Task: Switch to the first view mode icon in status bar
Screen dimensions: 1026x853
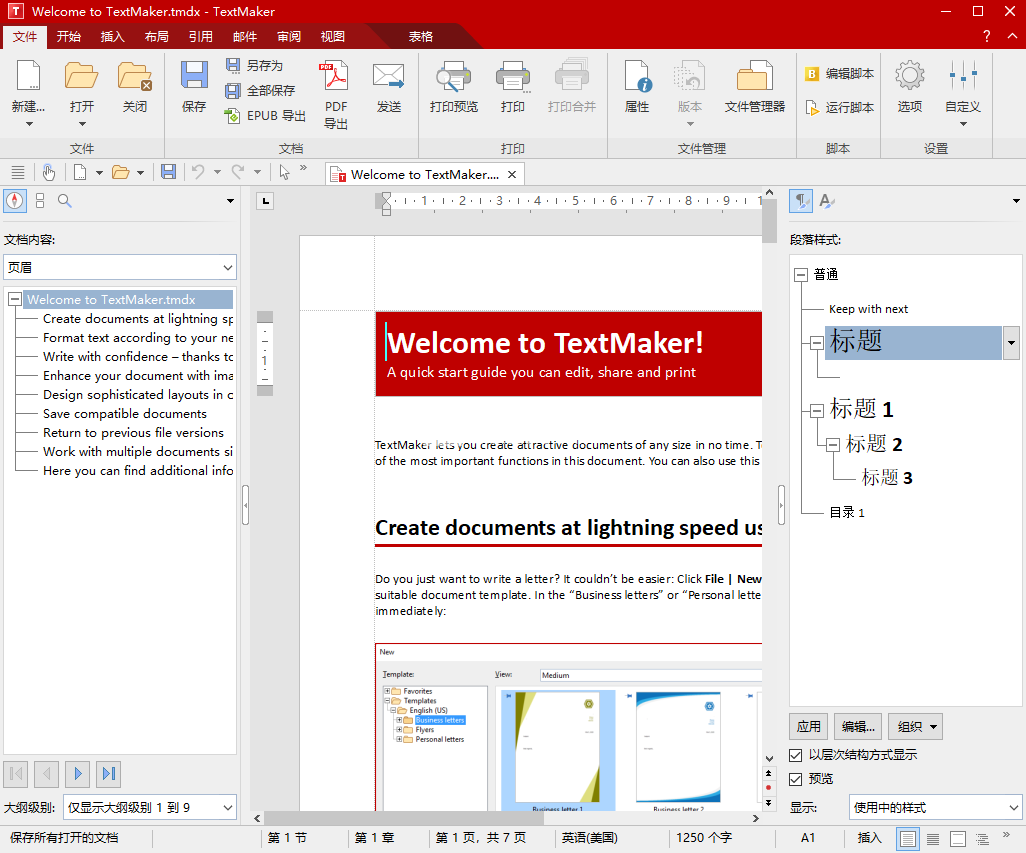Action: click(908, 838)
